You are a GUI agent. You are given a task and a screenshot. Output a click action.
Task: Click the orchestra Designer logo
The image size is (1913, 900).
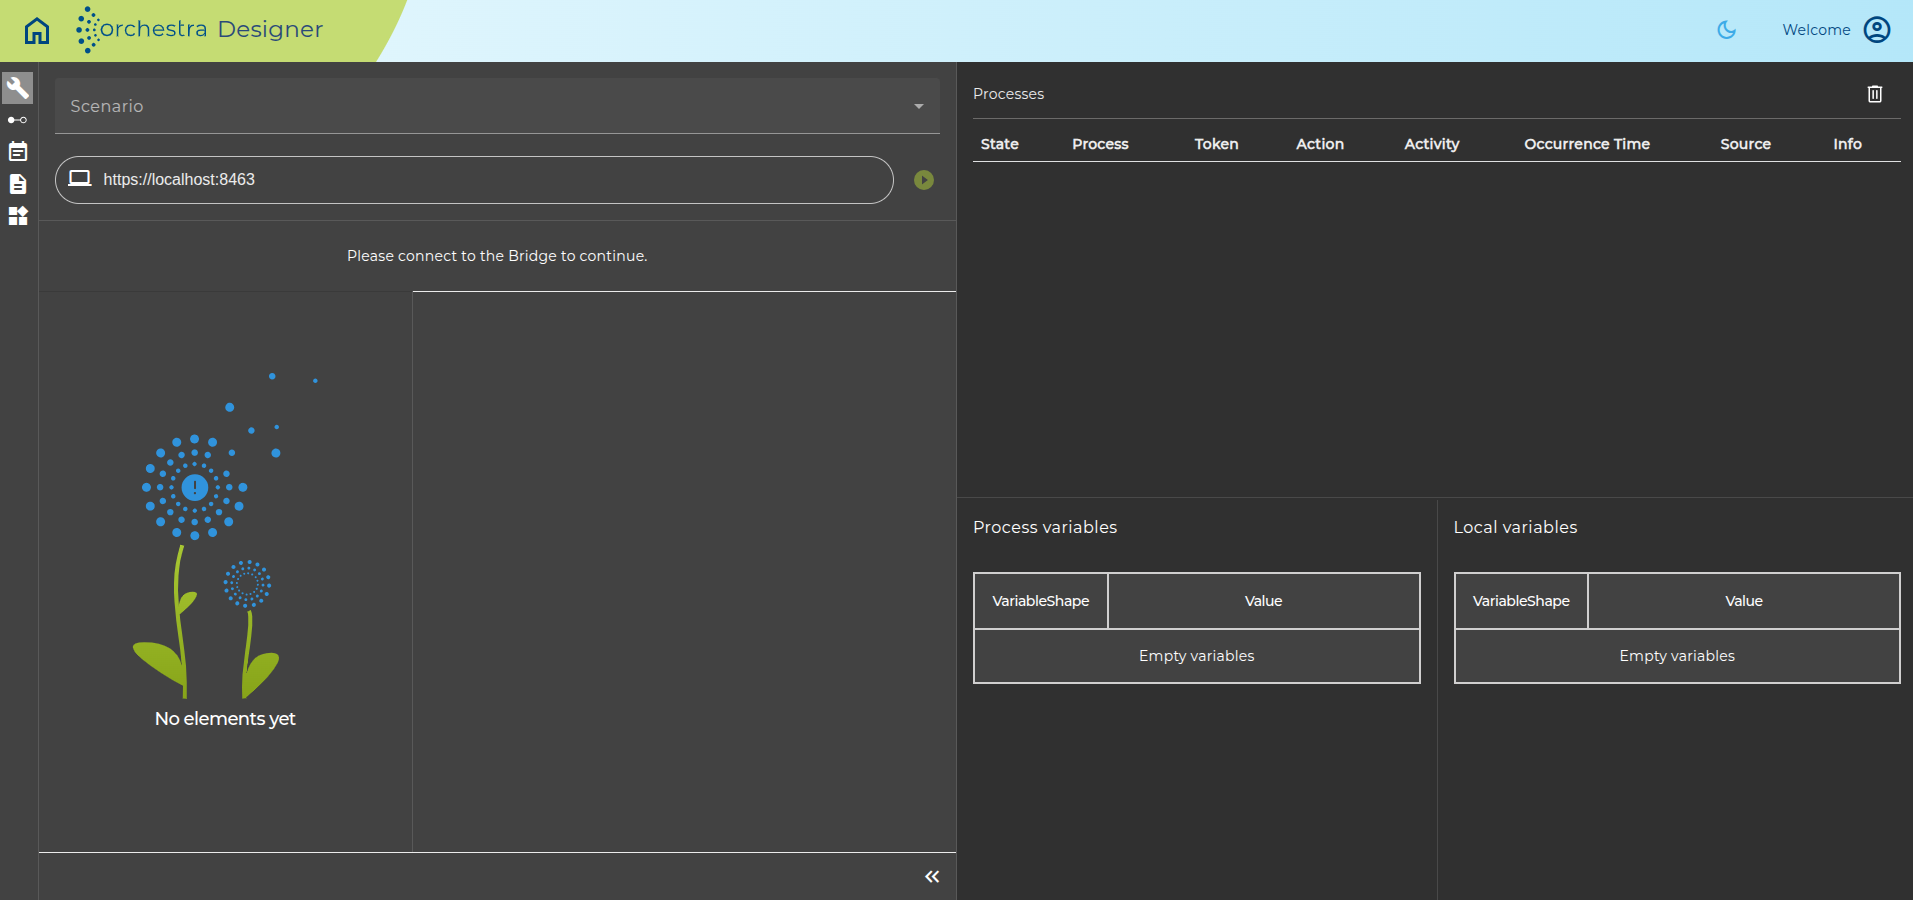point(200,29)
